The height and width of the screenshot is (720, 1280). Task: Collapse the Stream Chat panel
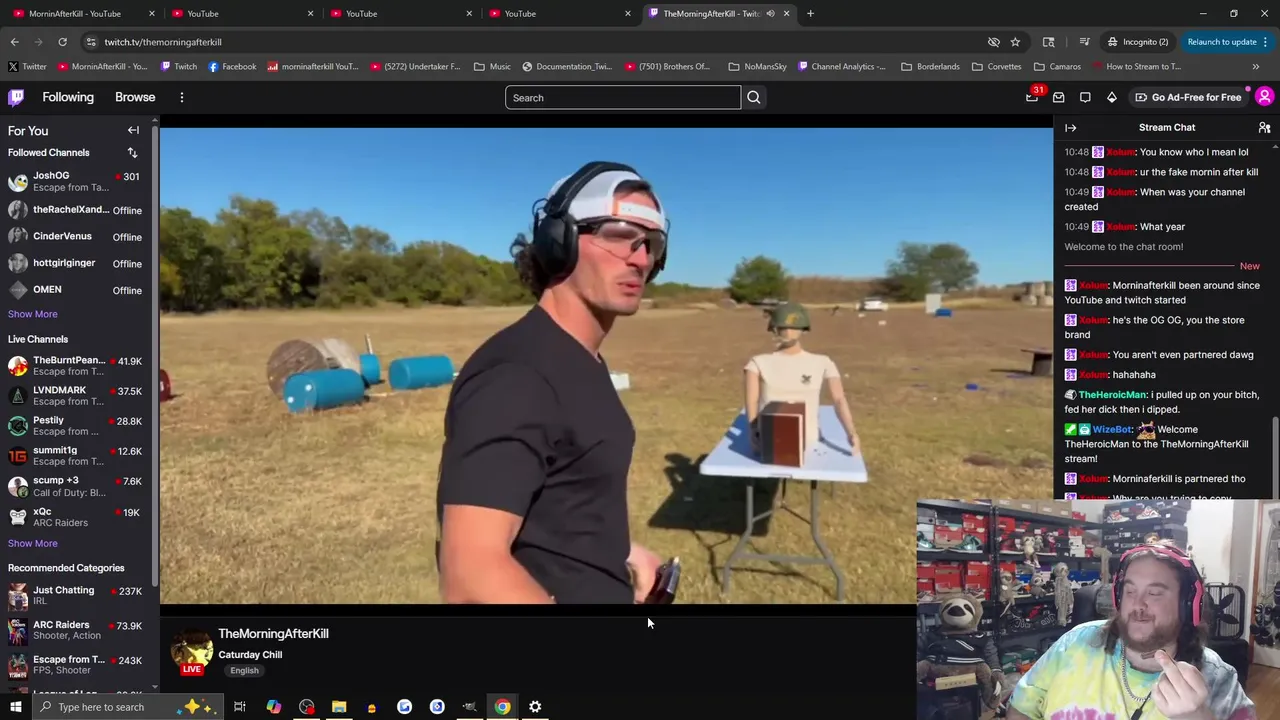[x=1070, y=128]
